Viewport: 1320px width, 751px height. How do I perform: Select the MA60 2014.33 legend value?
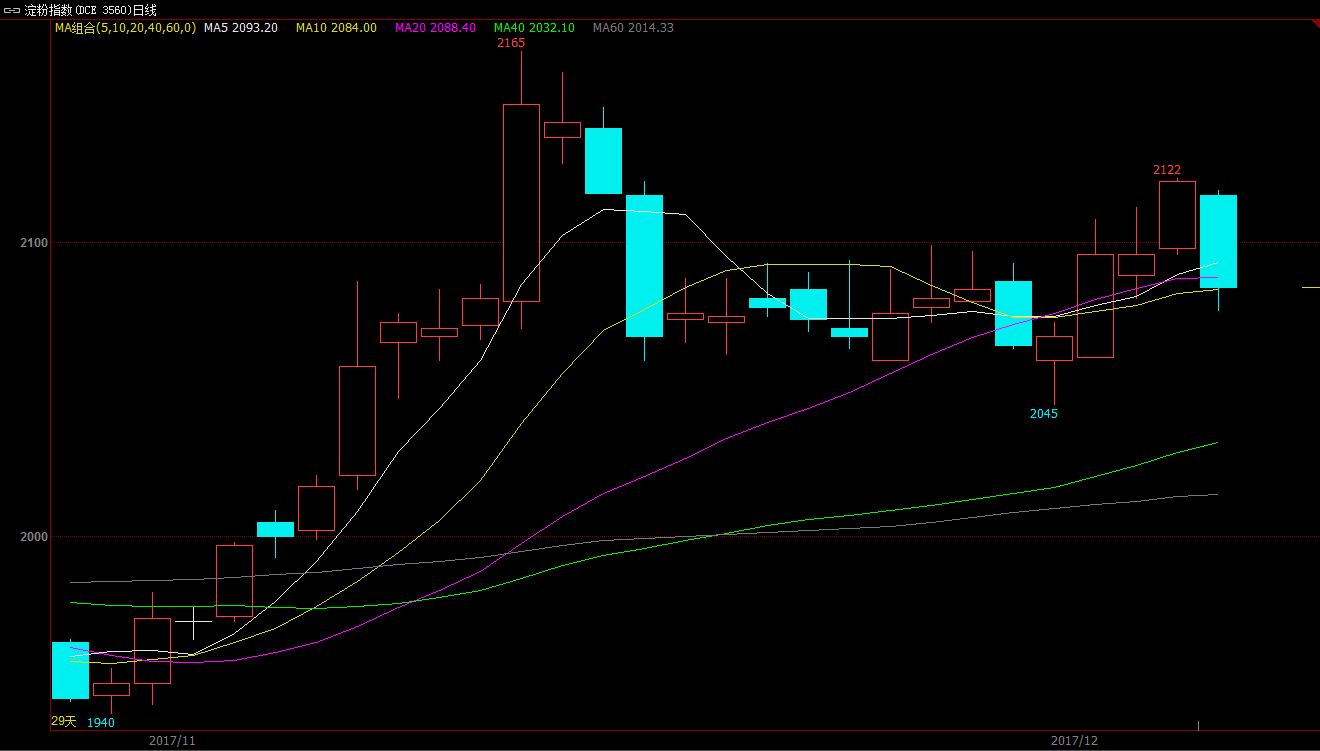click(633, 28)
